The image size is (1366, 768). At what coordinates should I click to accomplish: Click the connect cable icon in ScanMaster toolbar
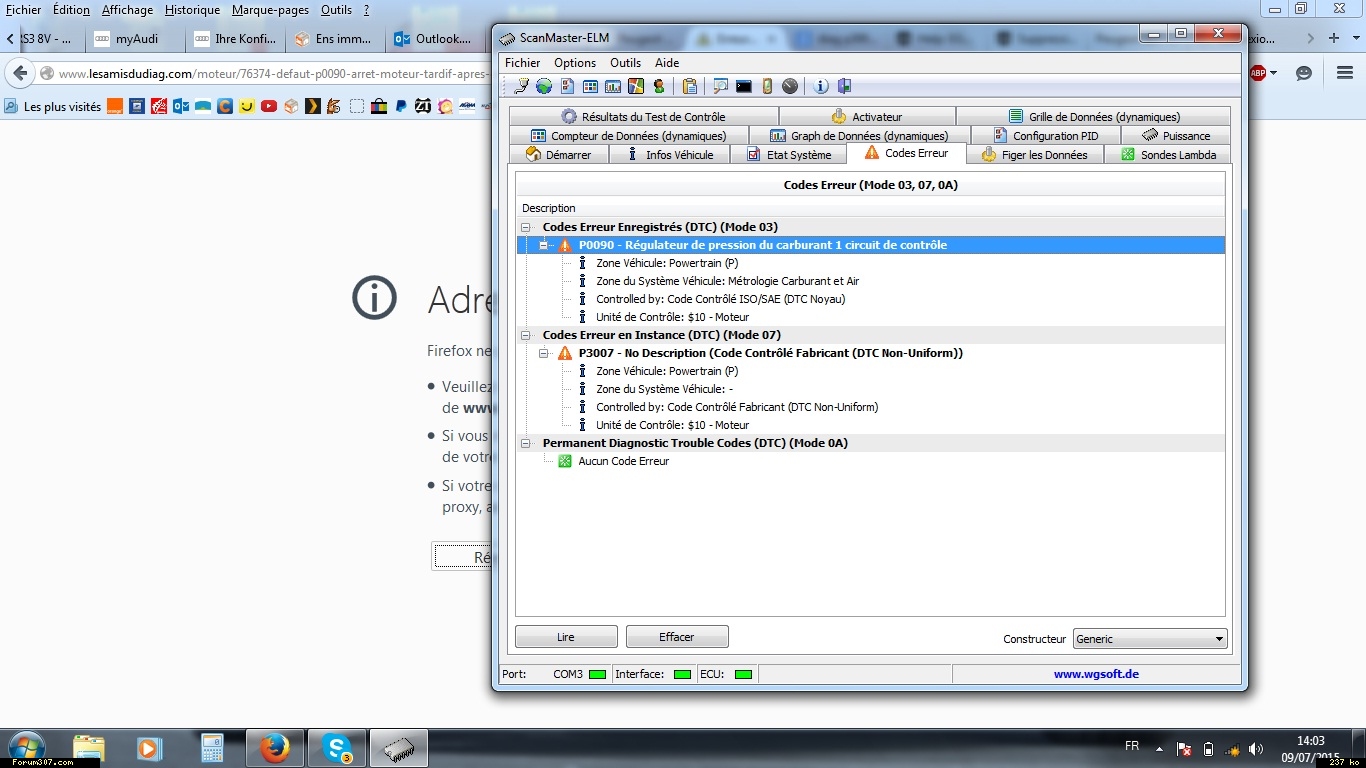pyautogui.click(x=521, y=87)
